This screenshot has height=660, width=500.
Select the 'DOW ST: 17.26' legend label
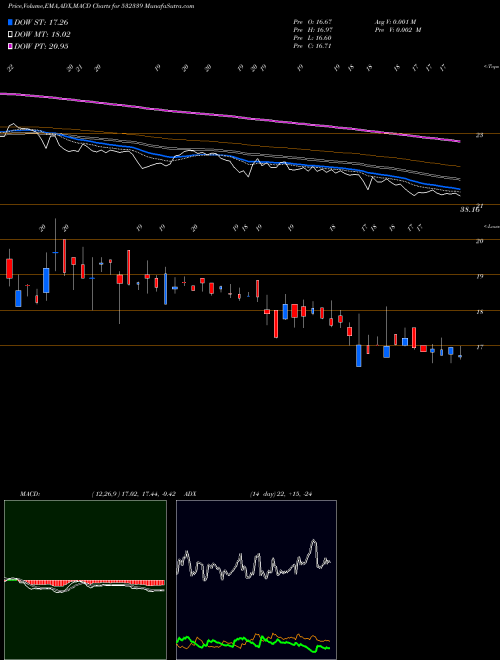(x=41, y=22)
